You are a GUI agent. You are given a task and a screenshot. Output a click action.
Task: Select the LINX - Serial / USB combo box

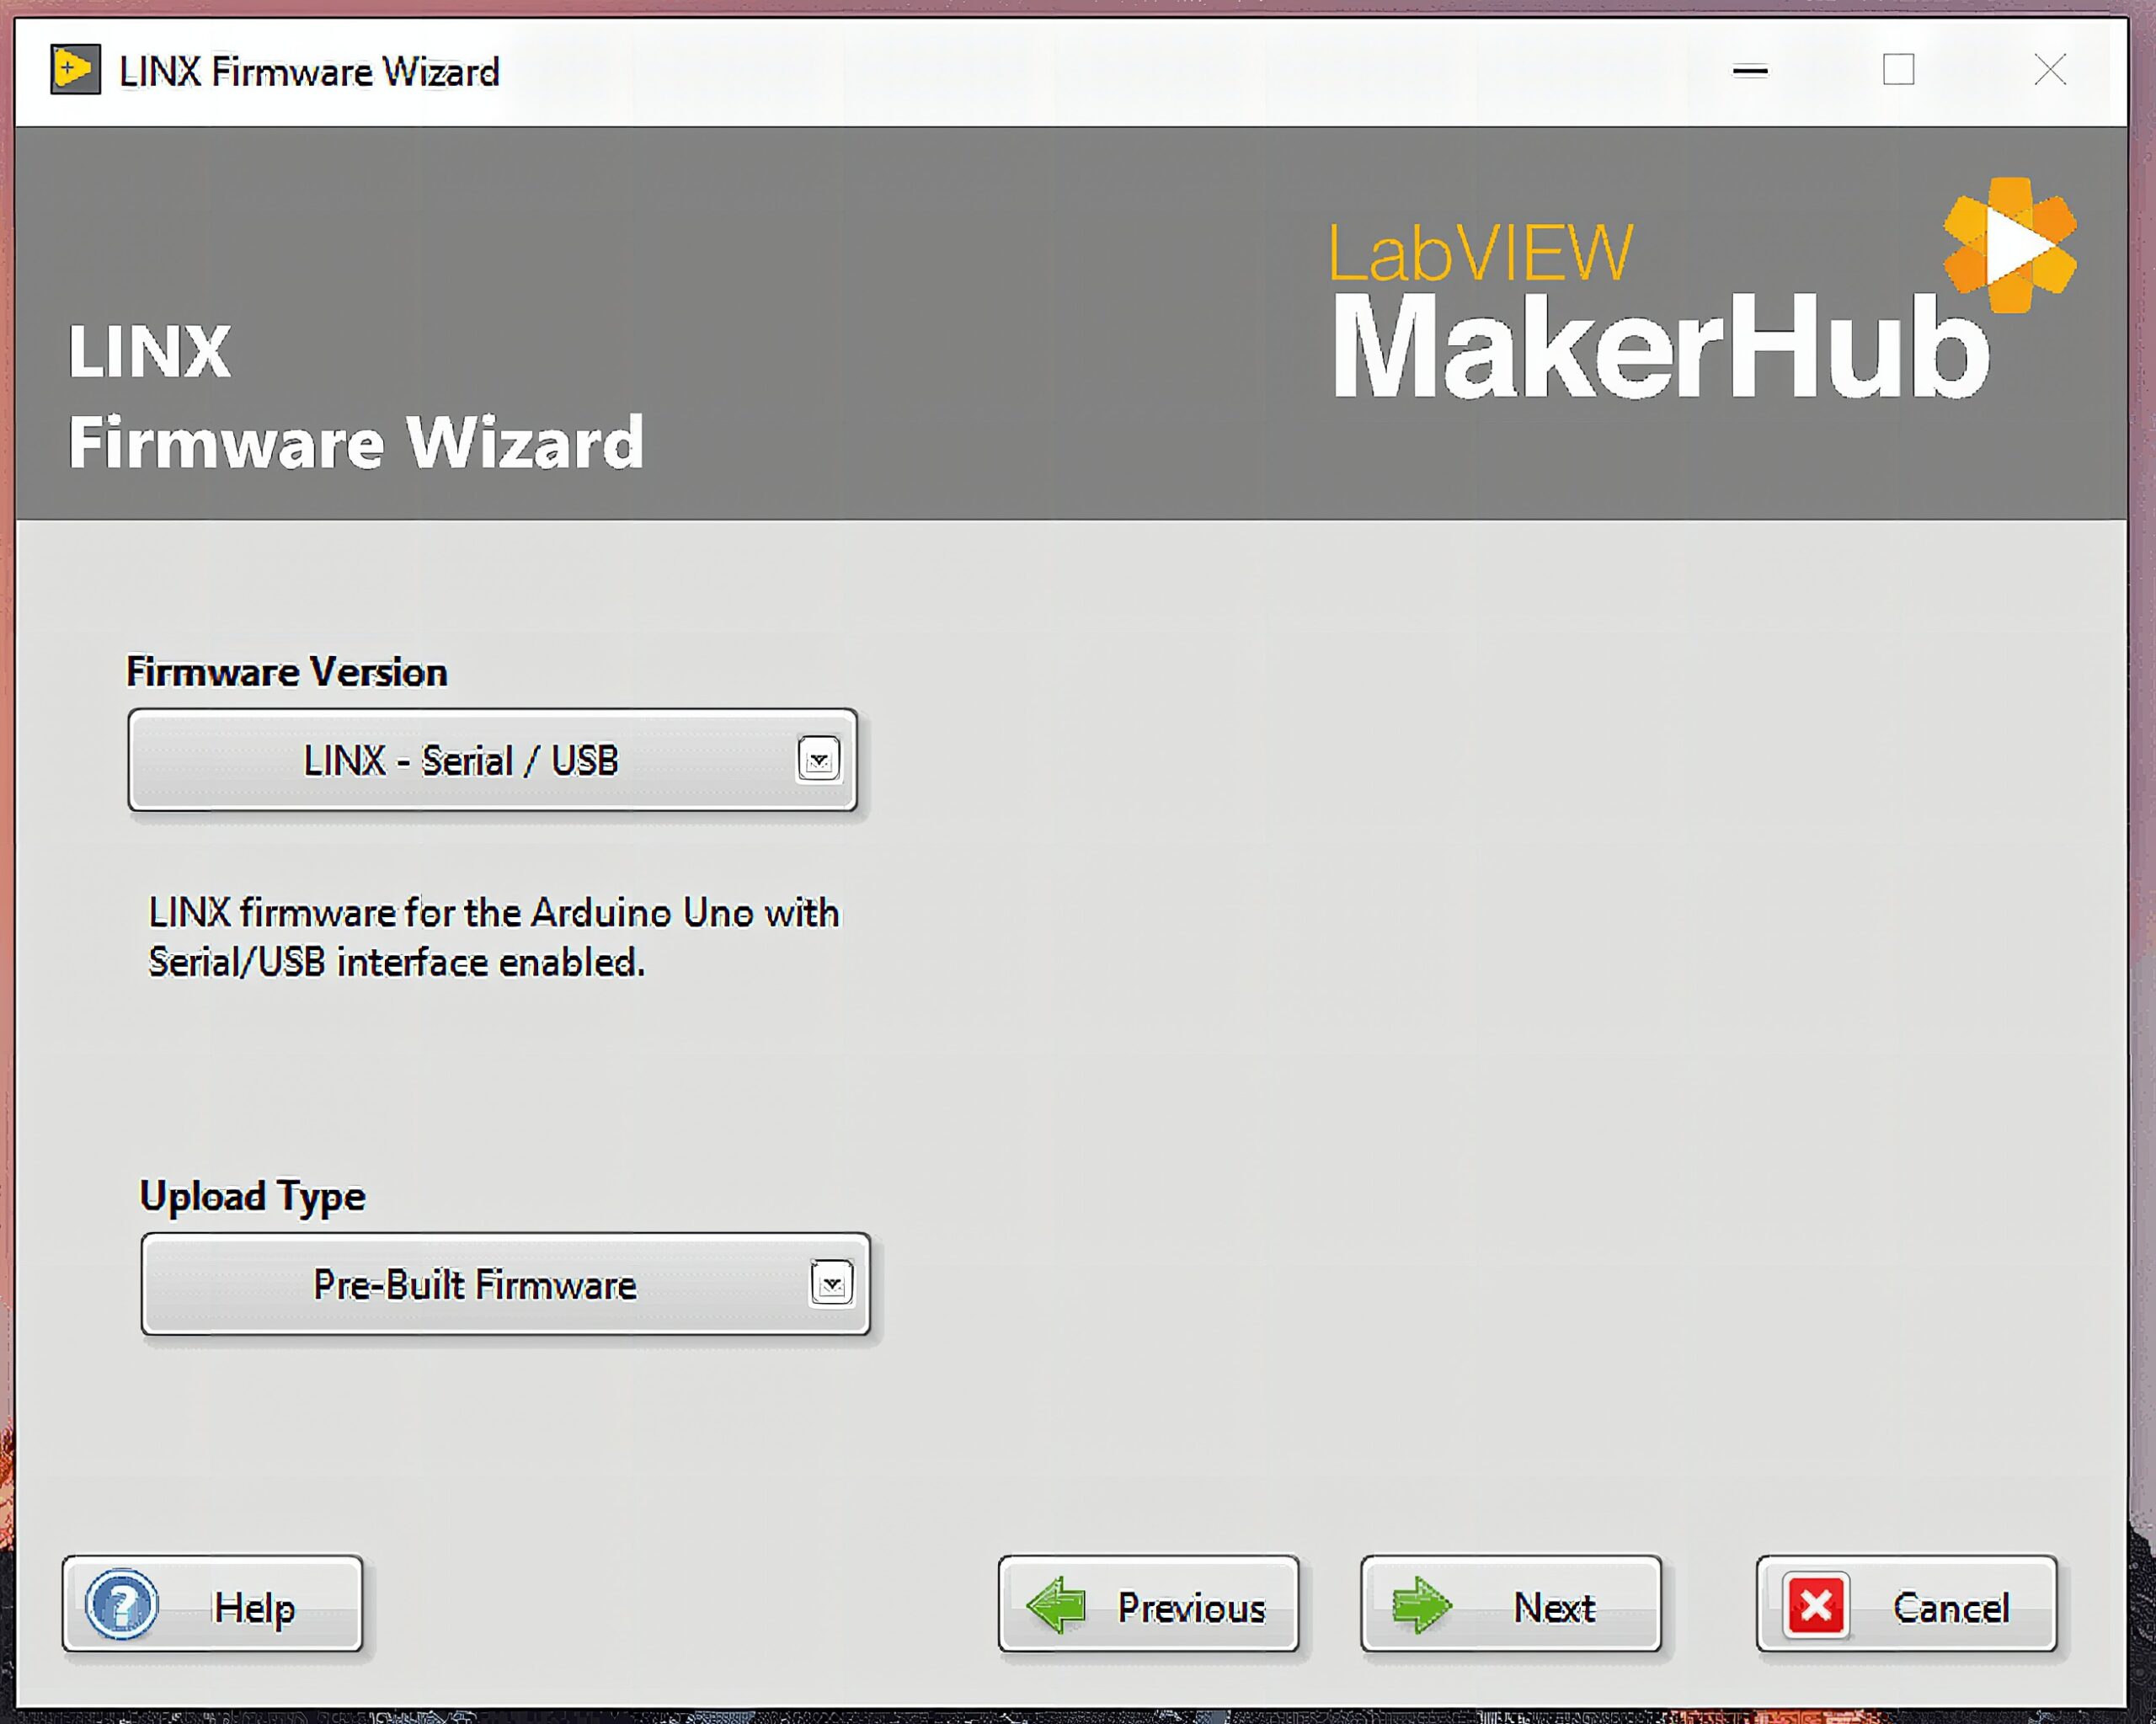[492, 760]
